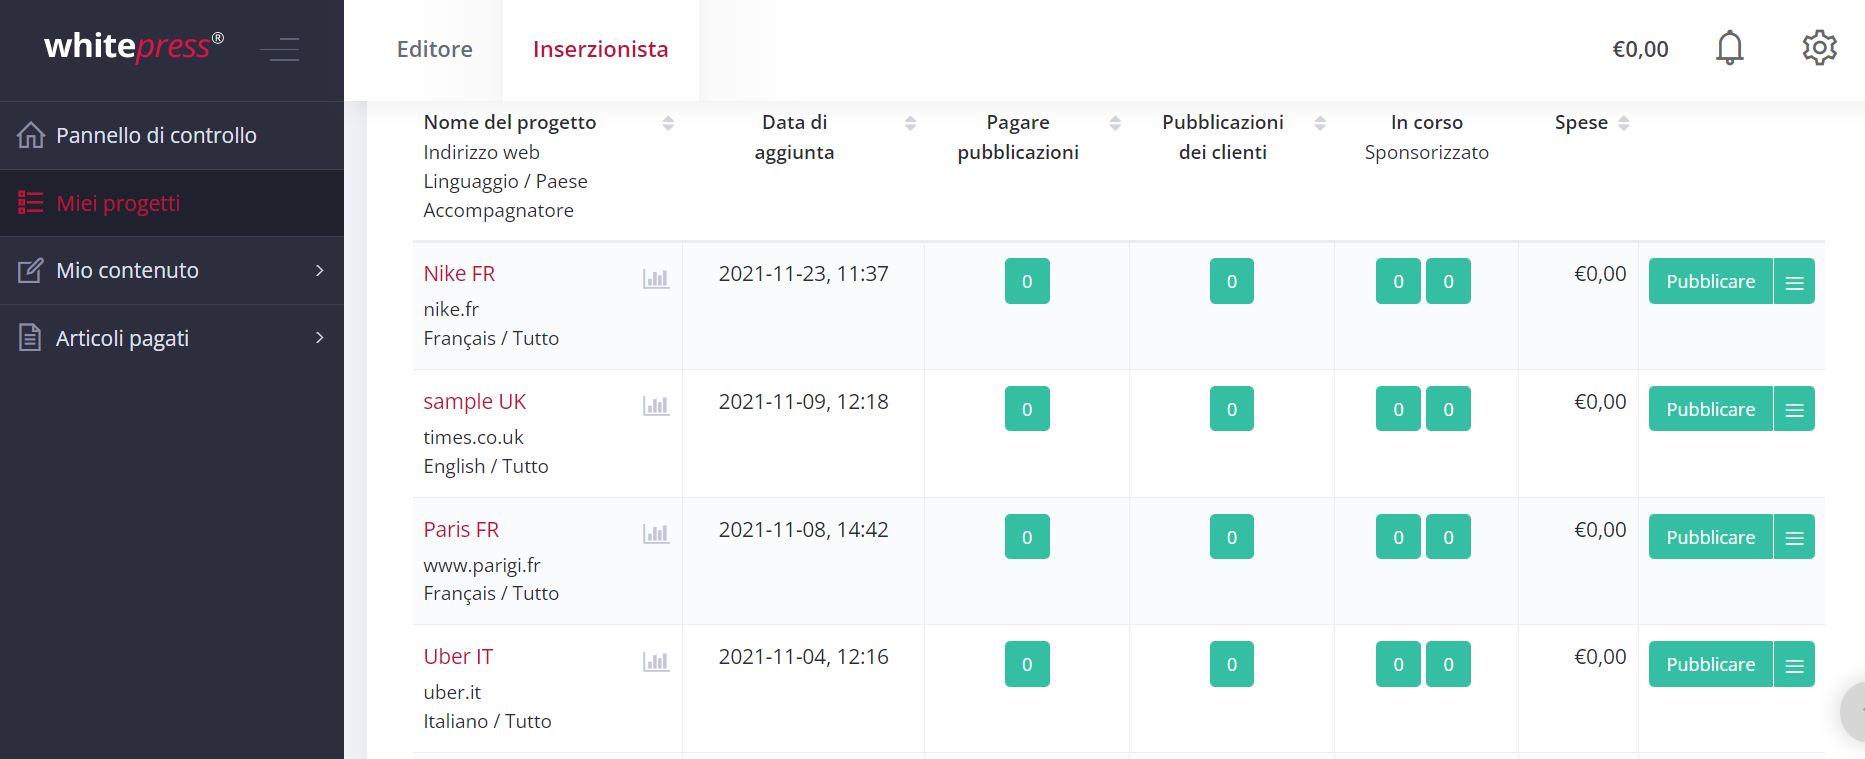Click Pubblicazioni dei clienti count for Uber IT

click(1232, 664)
